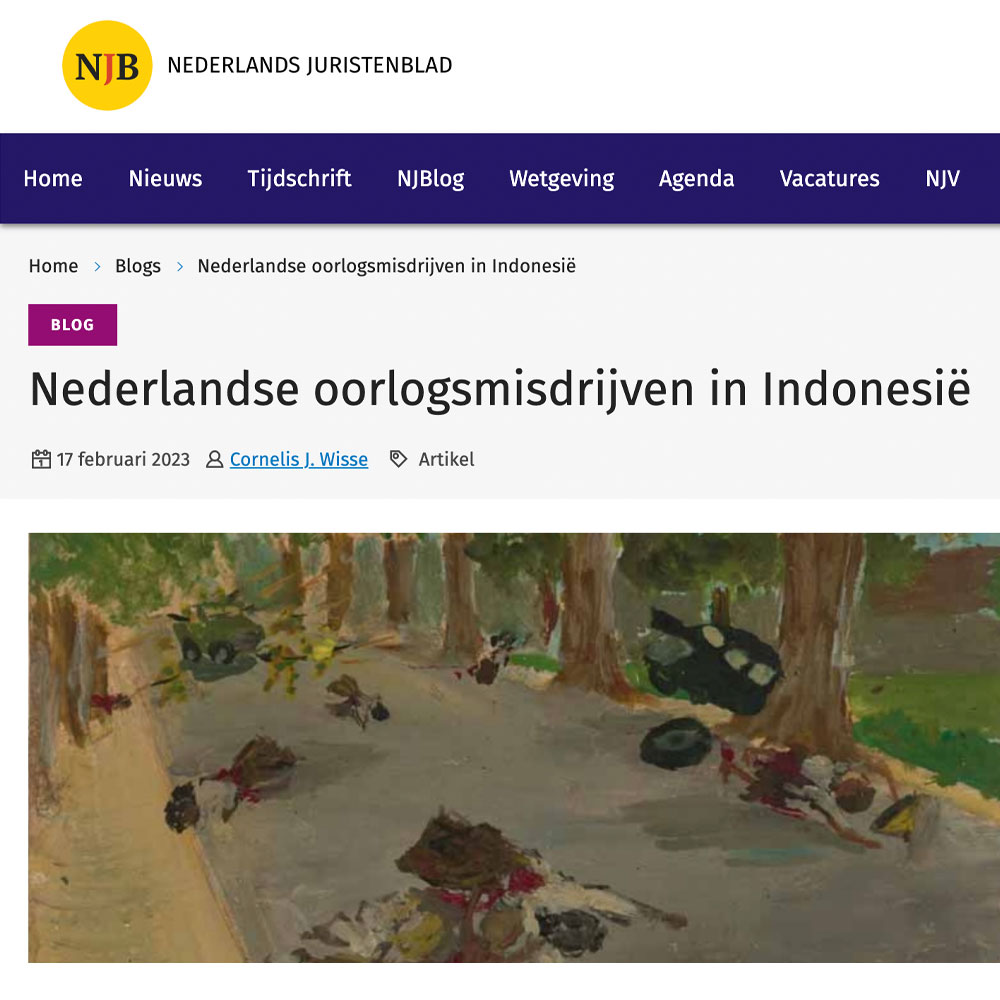Click the author person icon
1000x1000 pixels.
214,459
